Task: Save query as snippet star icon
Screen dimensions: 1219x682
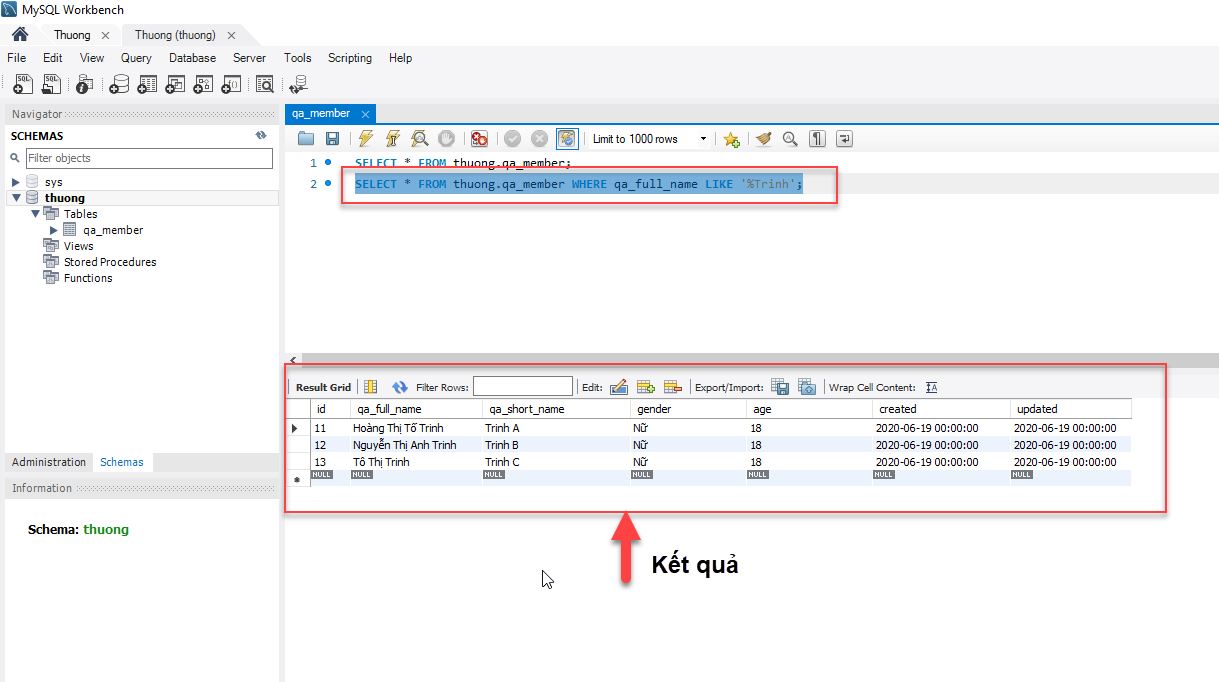Action: click(x=732, y=139)
